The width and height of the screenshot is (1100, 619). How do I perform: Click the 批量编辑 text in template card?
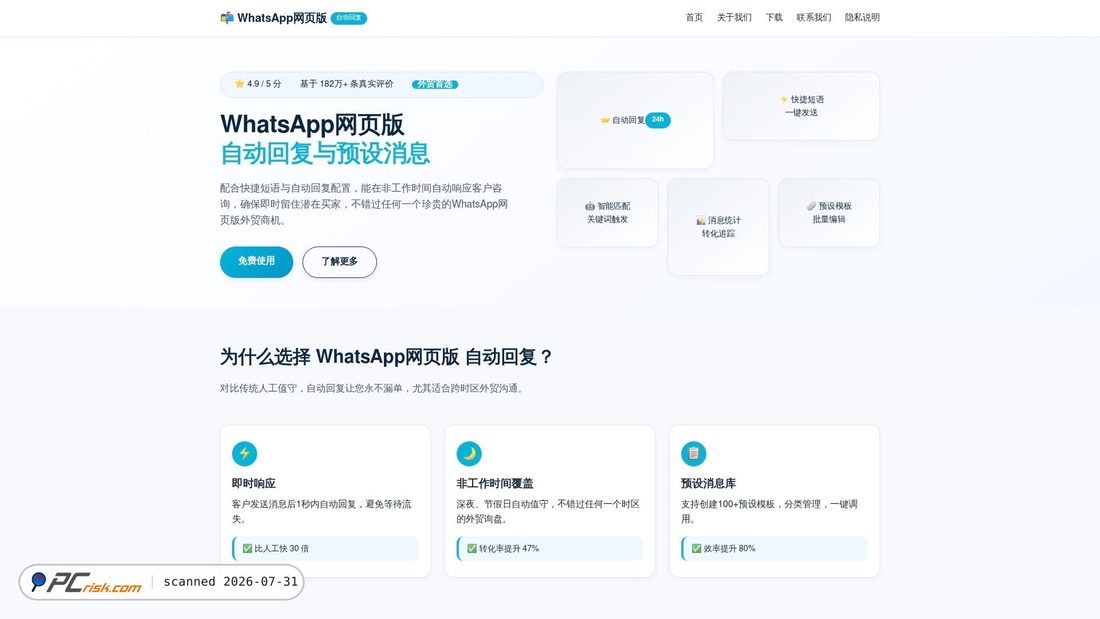(x=829, y=219)
